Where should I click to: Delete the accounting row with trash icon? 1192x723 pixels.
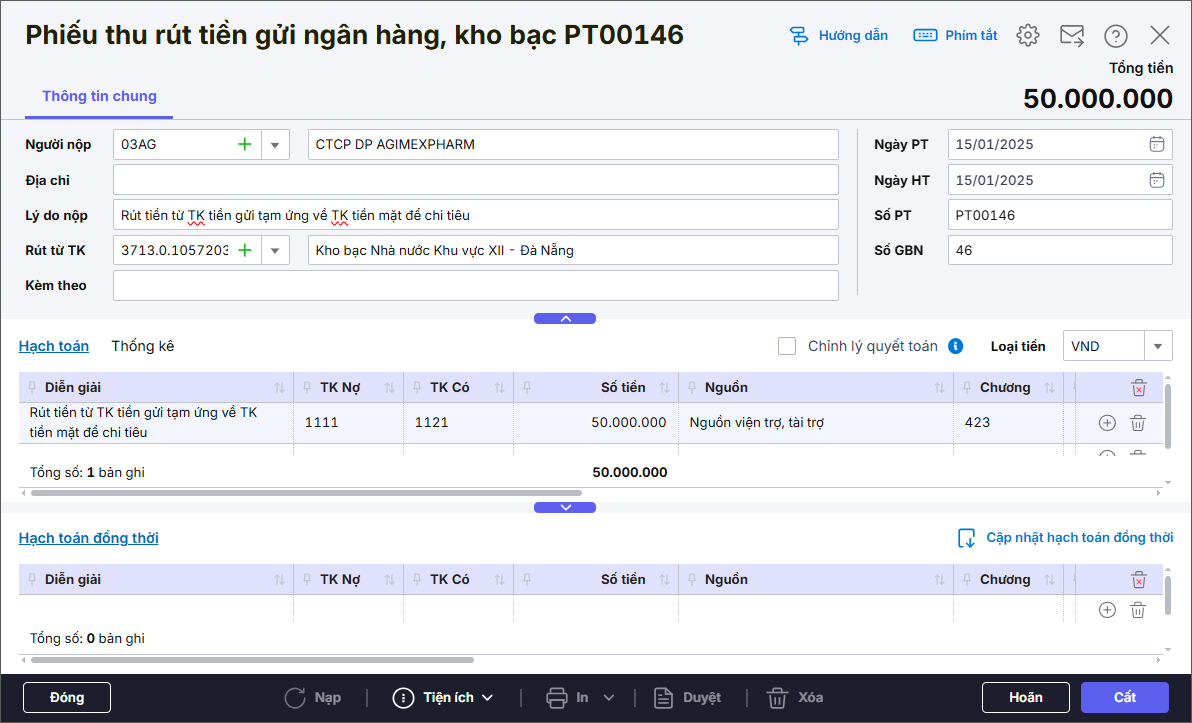click(1137, 423)
